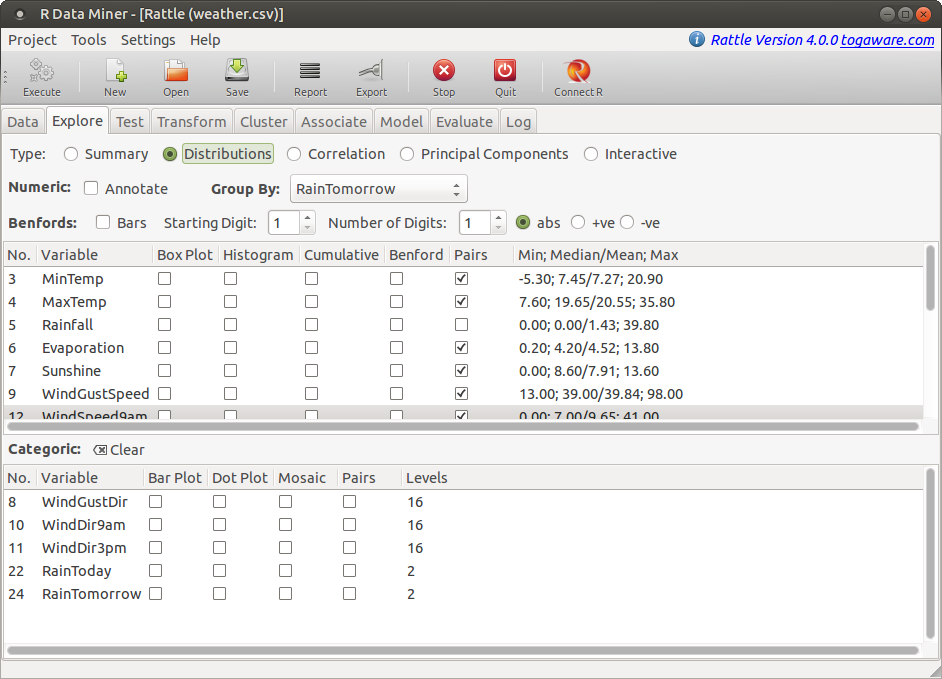
Task: Open a project using the Open icon
Action: 176,72
